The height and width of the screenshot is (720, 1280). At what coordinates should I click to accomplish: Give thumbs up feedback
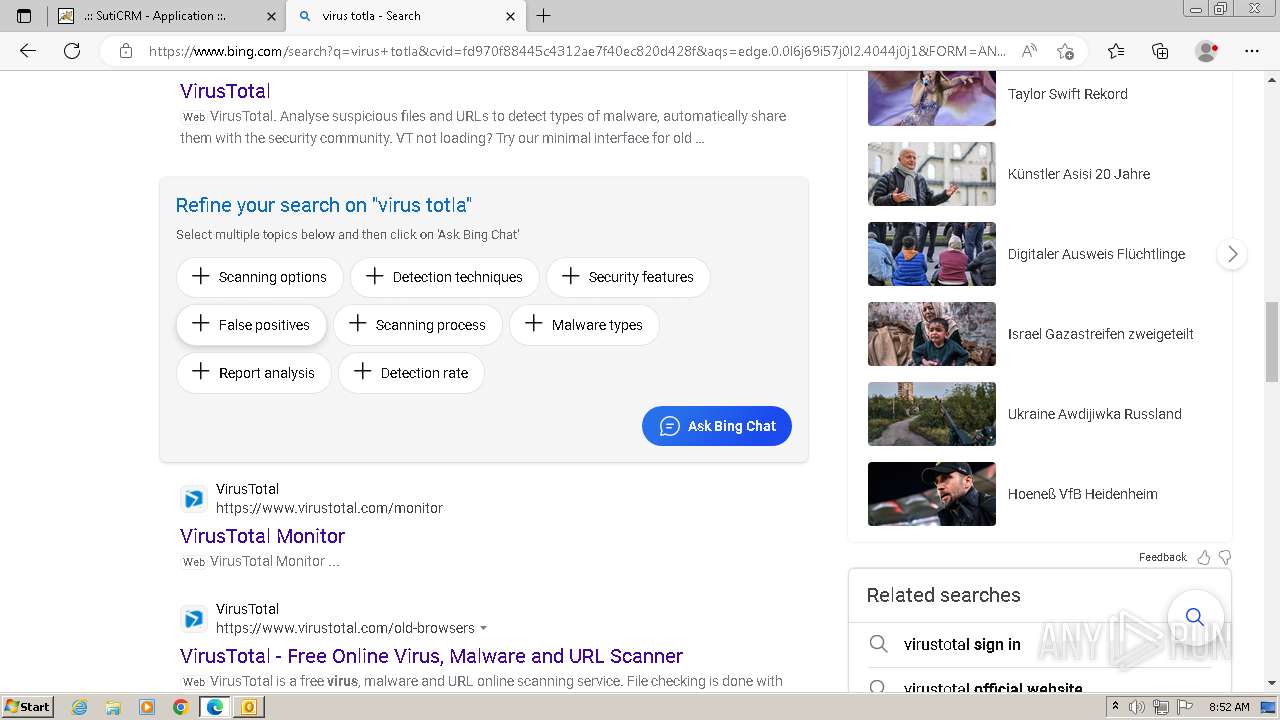(x=1204, y=557)
